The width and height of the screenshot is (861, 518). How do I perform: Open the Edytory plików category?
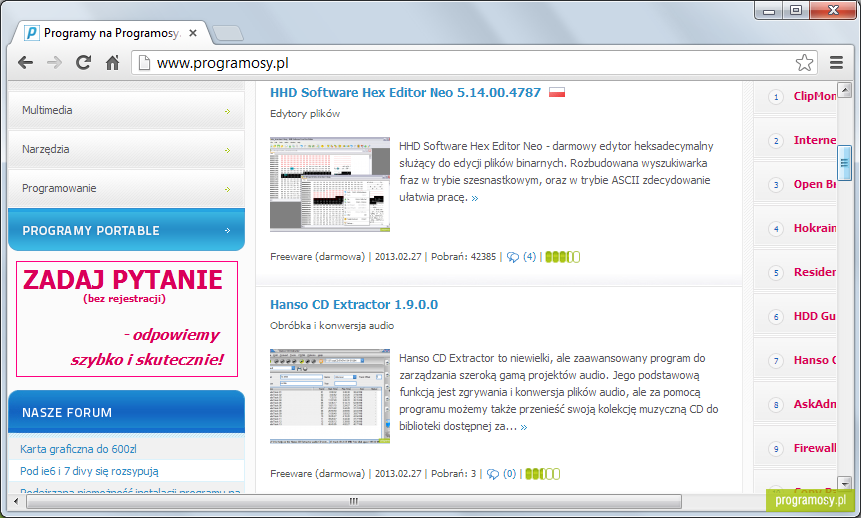pos(305,114)
